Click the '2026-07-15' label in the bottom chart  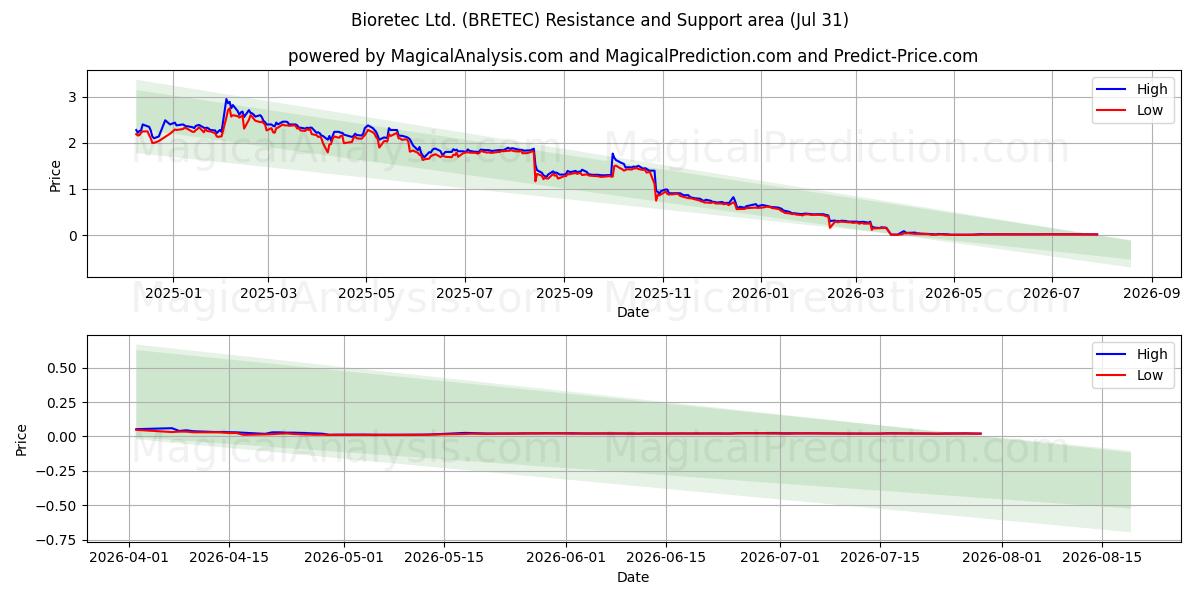[881, 559]
